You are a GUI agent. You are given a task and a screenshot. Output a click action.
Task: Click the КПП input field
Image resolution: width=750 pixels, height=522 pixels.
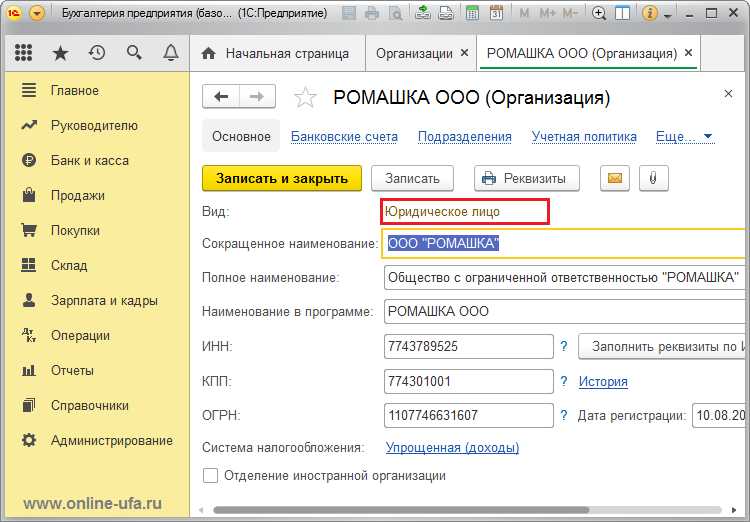(469, 381)
